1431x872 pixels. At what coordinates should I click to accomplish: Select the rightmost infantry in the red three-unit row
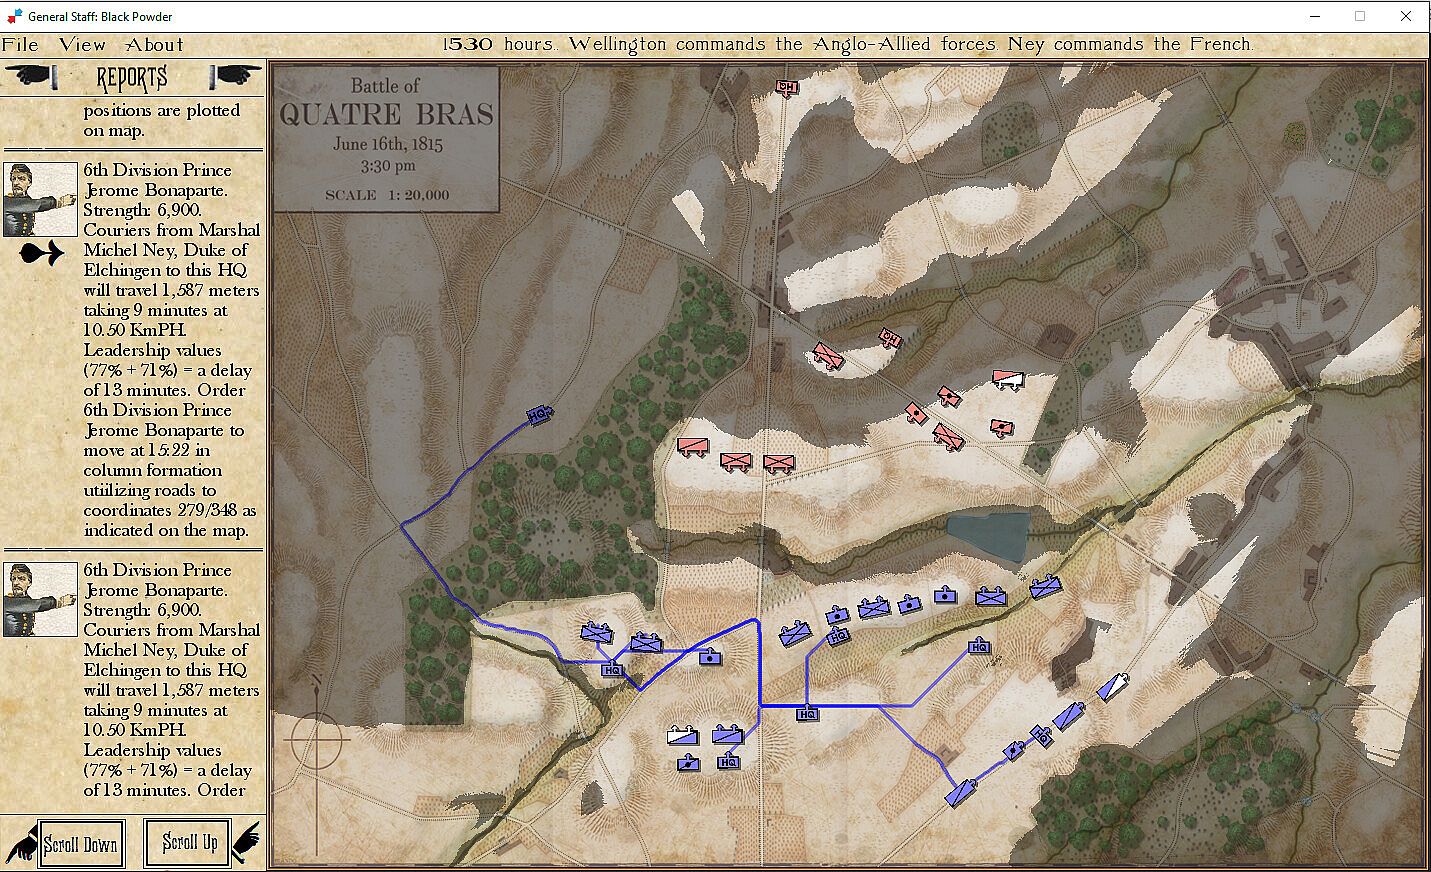(778, 463)
